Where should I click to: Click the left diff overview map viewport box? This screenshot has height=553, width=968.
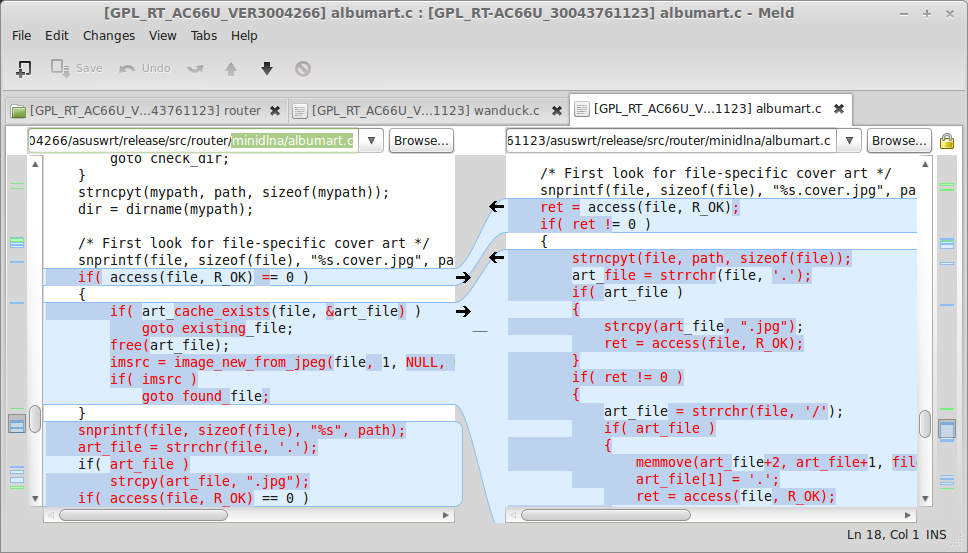point(17,424)
